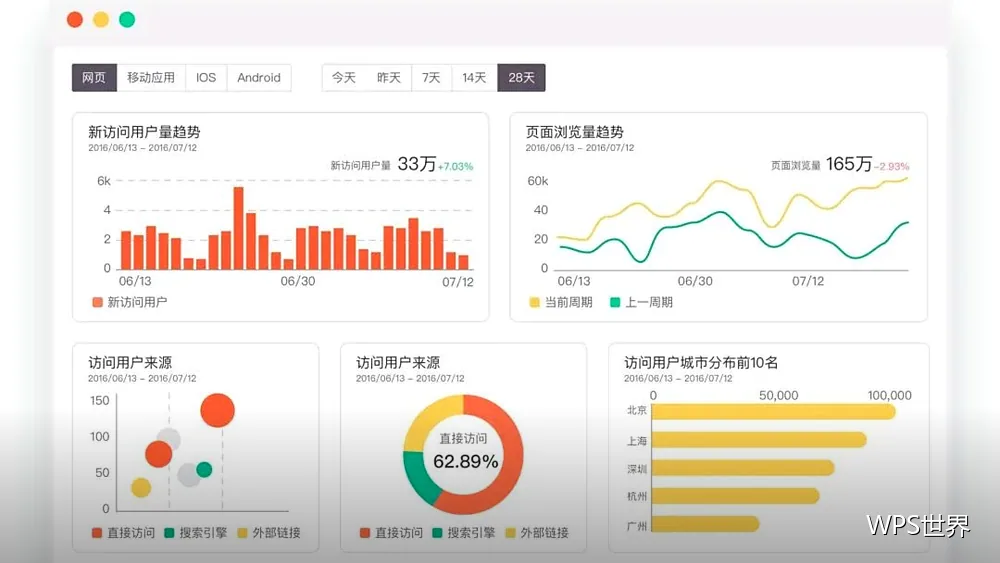Click the green maximize window button

pyautogui.click(x=127, y=20)
